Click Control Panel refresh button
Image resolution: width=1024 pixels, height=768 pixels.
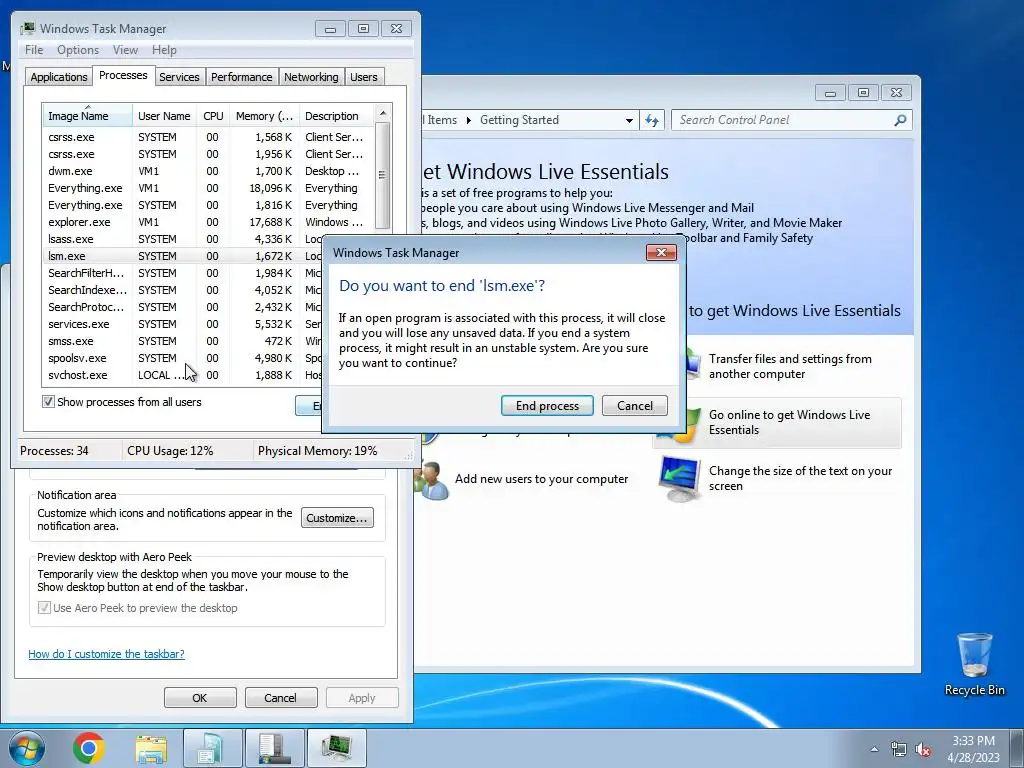point(652,120)
